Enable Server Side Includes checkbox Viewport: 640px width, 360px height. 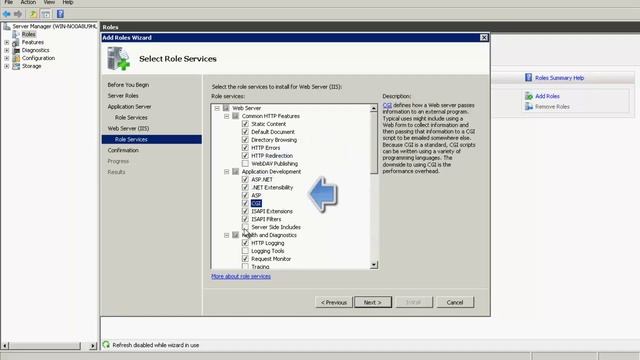(x=245, y=227)
